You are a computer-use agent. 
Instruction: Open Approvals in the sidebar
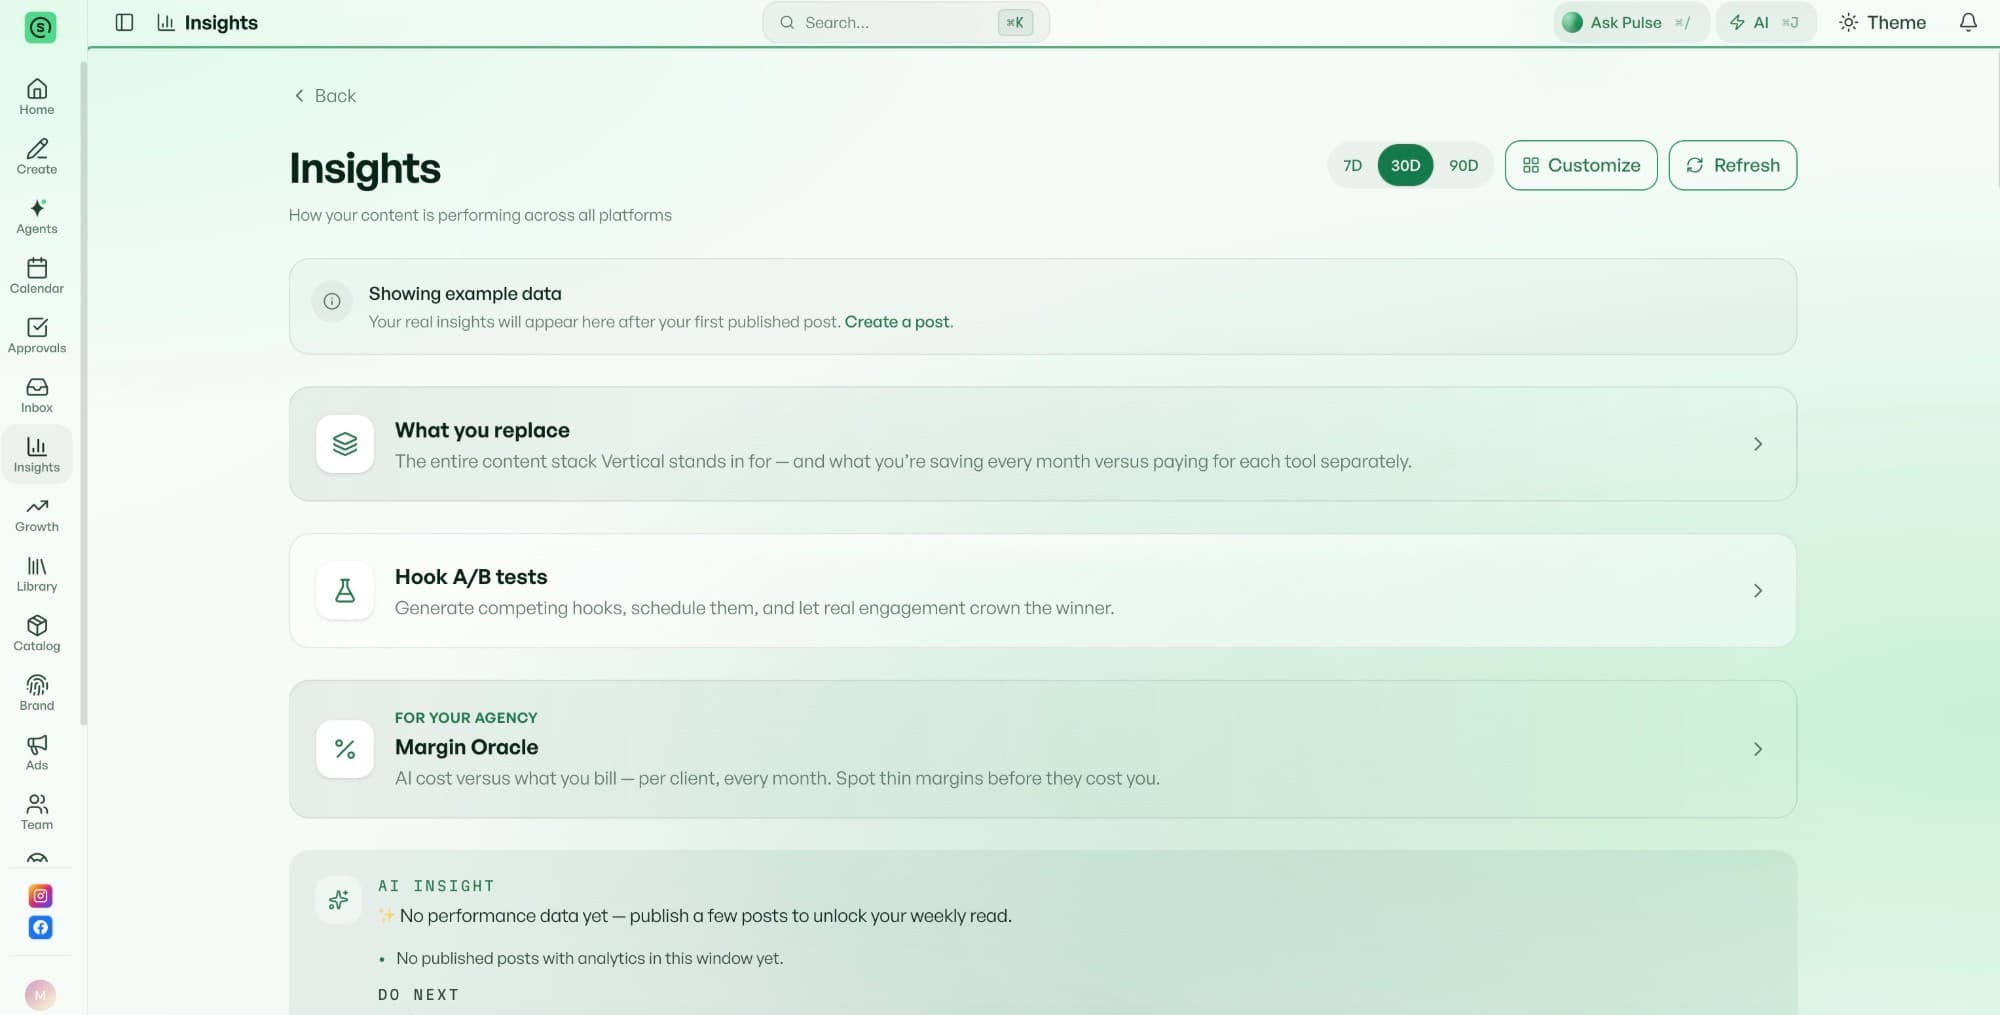click(x=37, y=335)
